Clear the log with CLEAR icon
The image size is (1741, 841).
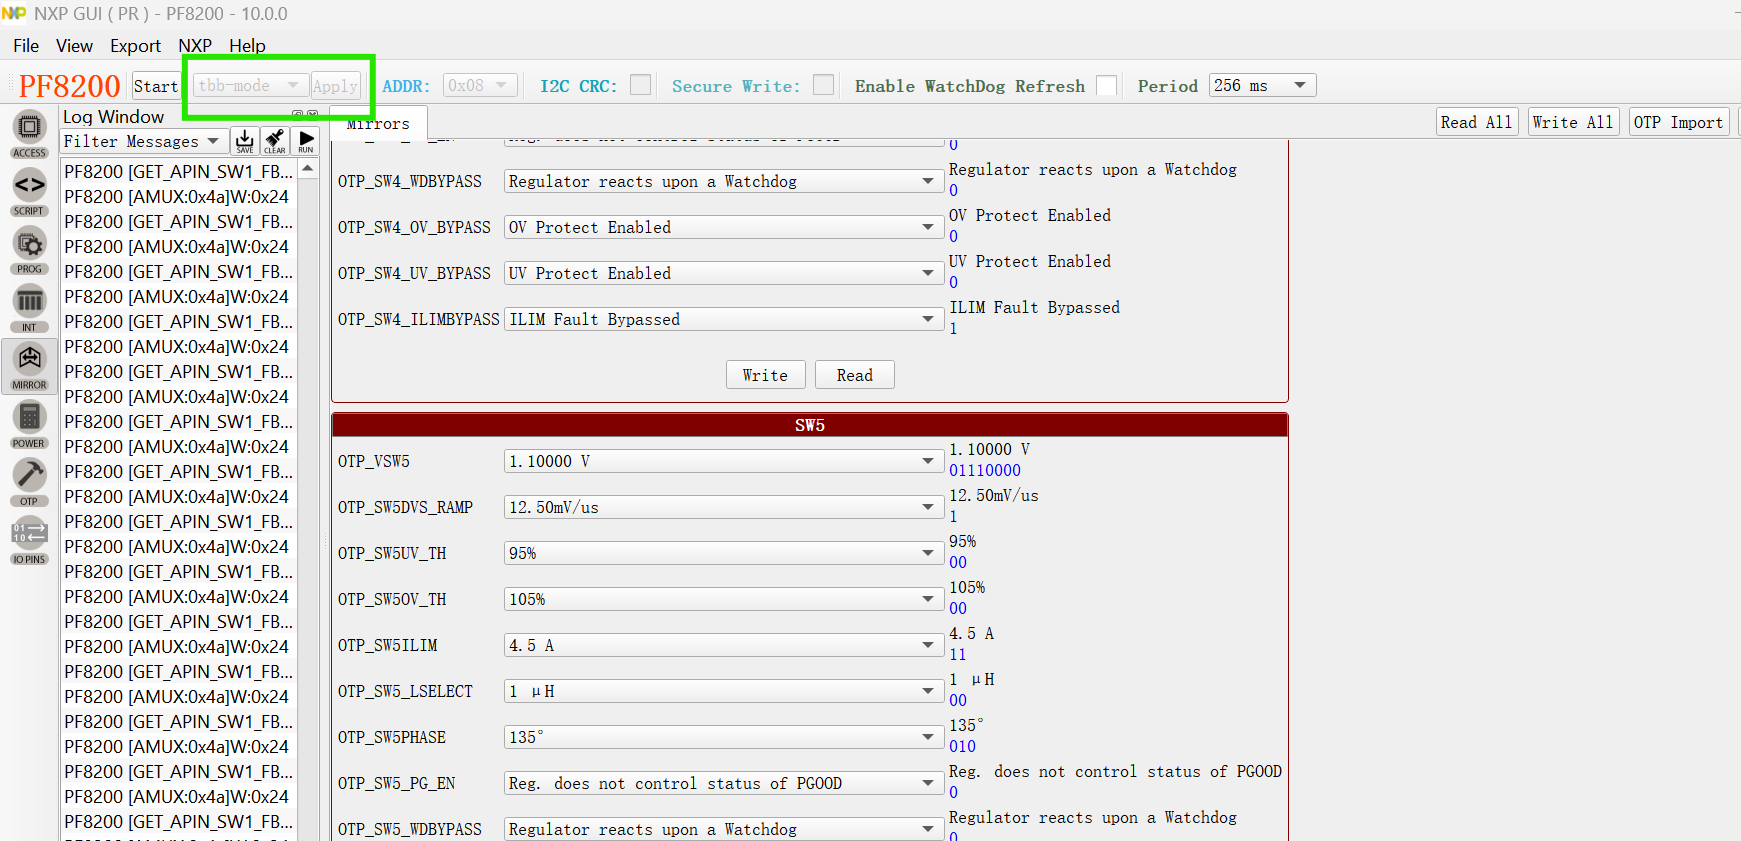[275, 141]
